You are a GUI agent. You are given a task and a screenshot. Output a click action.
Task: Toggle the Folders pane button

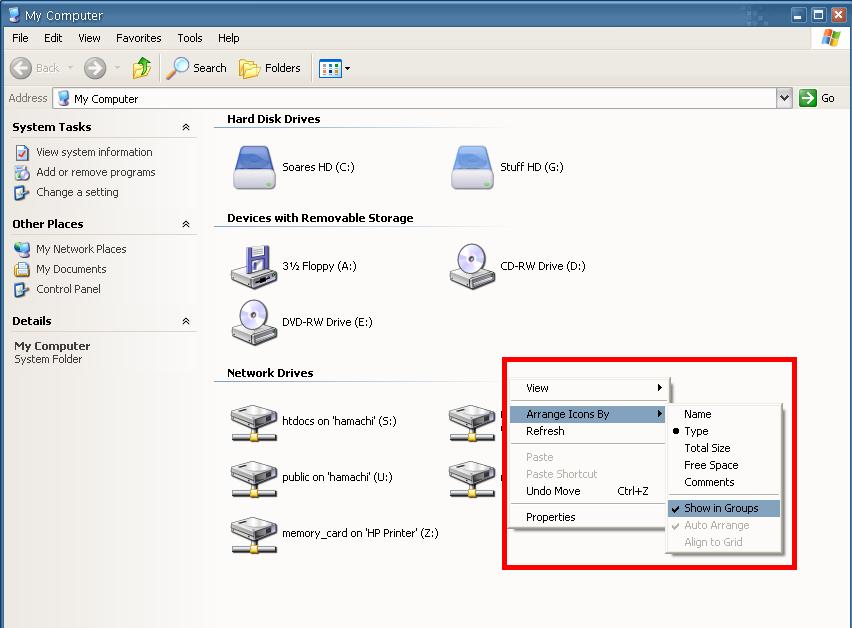click(x=270, y=68)
